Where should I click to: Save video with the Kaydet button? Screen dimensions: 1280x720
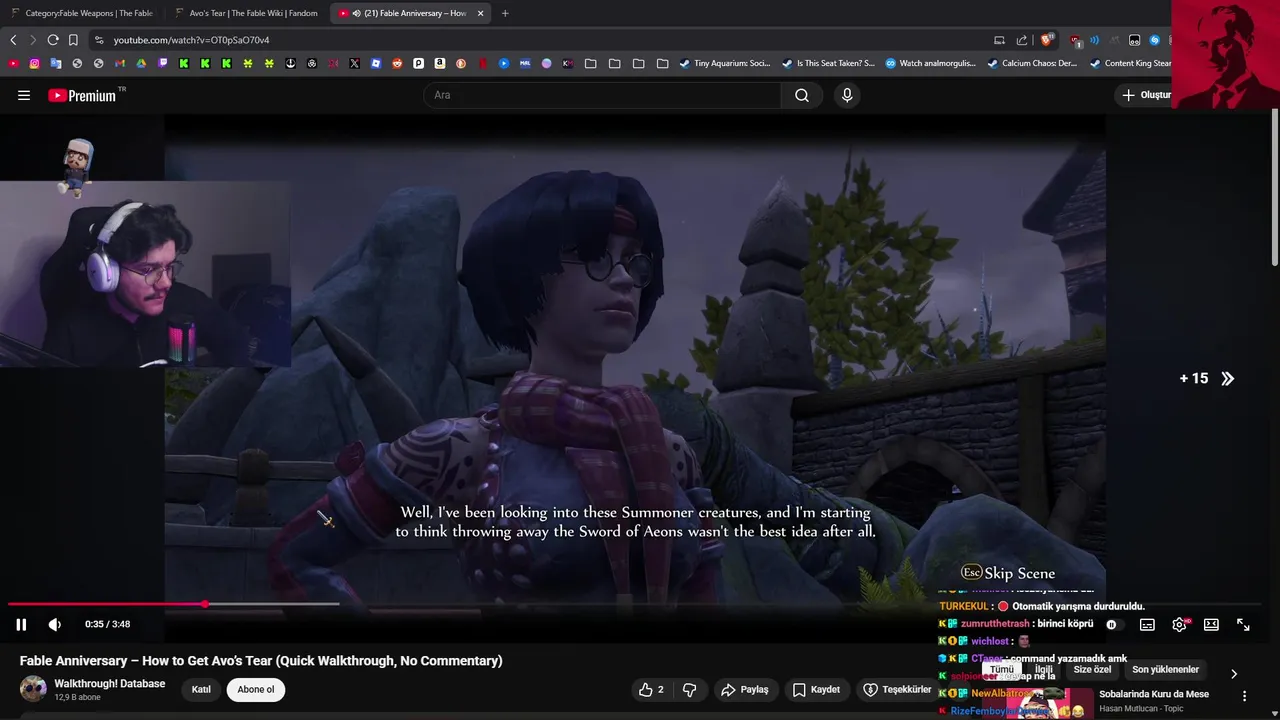coord(816,689)
